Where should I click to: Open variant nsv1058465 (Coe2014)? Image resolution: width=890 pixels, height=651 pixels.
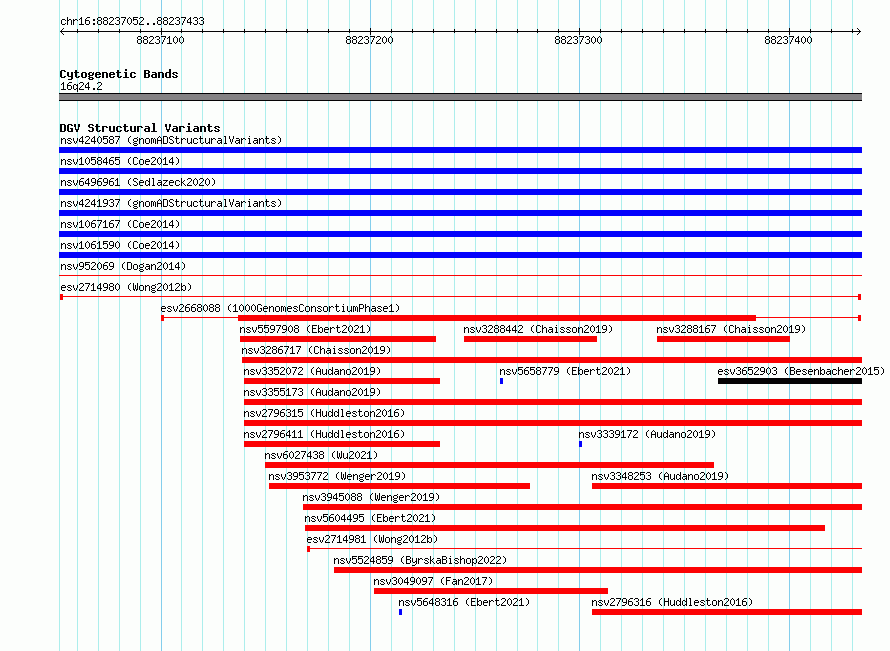click(x=120, y=161)
